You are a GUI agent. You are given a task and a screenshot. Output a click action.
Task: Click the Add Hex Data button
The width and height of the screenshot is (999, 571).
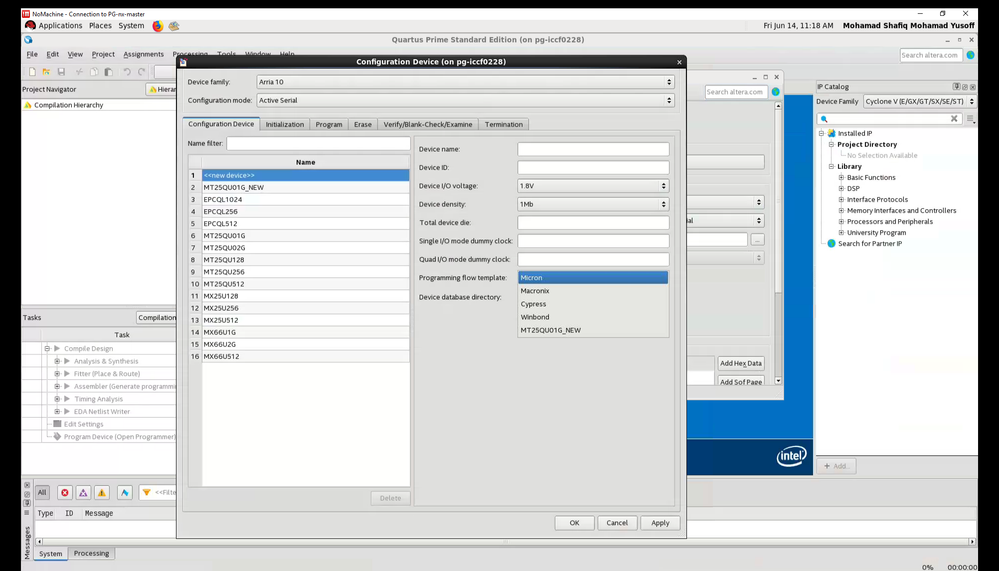pyautogui.click(x=741, y=363)
